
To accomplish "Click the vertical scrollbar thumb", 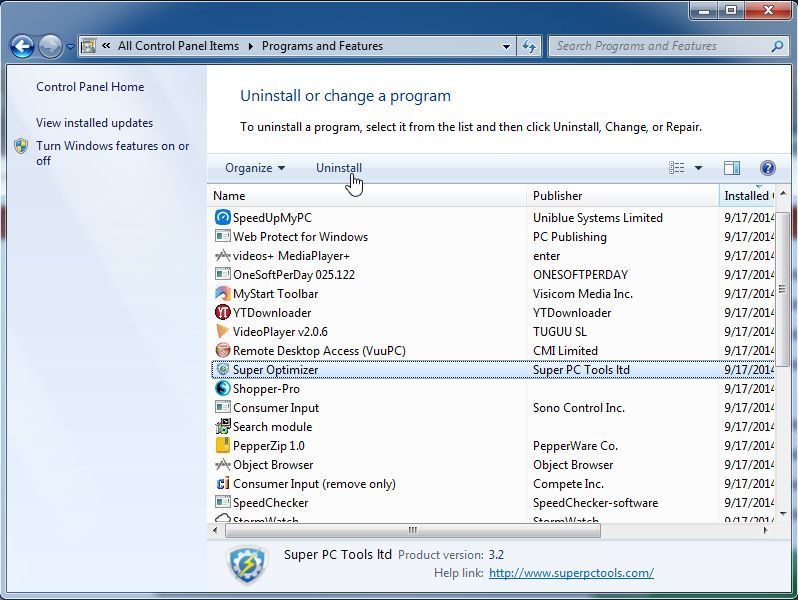I will (783, 289).
